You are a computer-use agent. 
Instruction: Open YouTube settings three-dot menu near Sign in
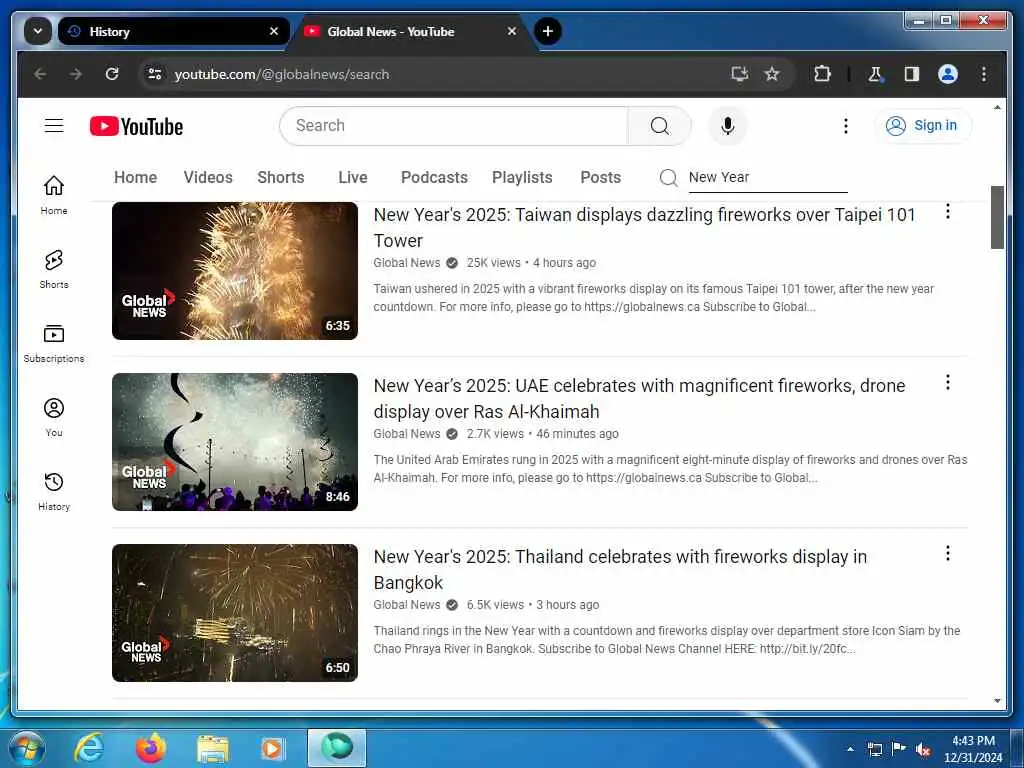click(x=846, y=125)
